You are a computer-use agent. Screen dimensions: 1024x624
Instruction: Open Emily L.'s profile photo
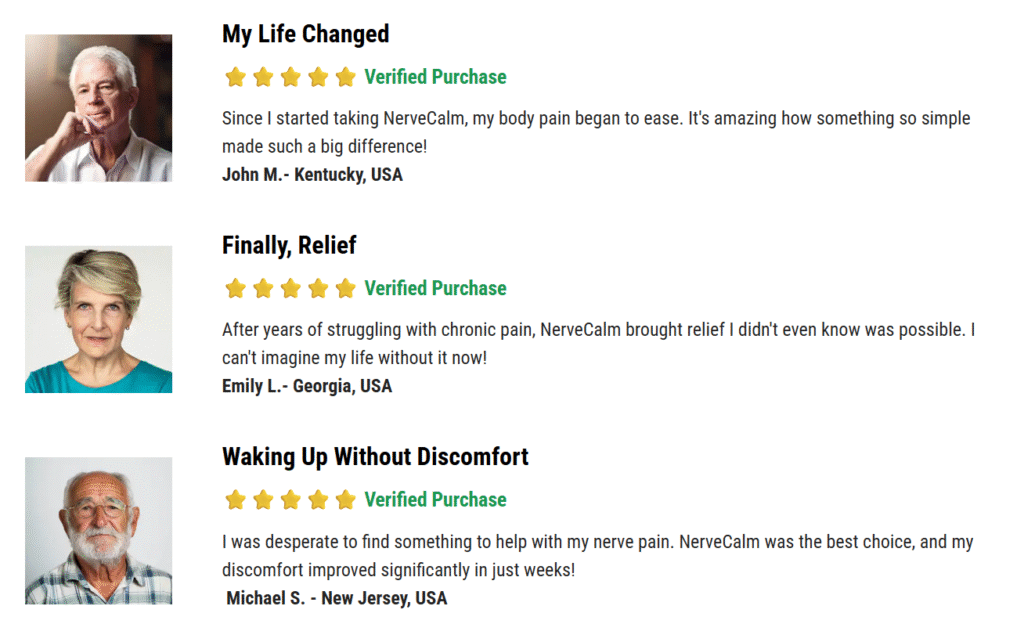tap(99, 319)
